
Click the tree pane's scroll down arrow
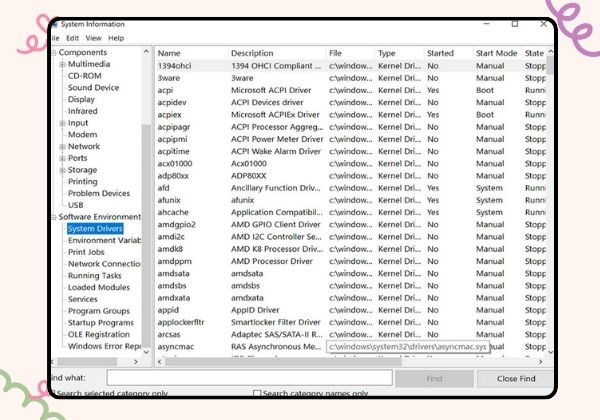click(x=146, y=352)
